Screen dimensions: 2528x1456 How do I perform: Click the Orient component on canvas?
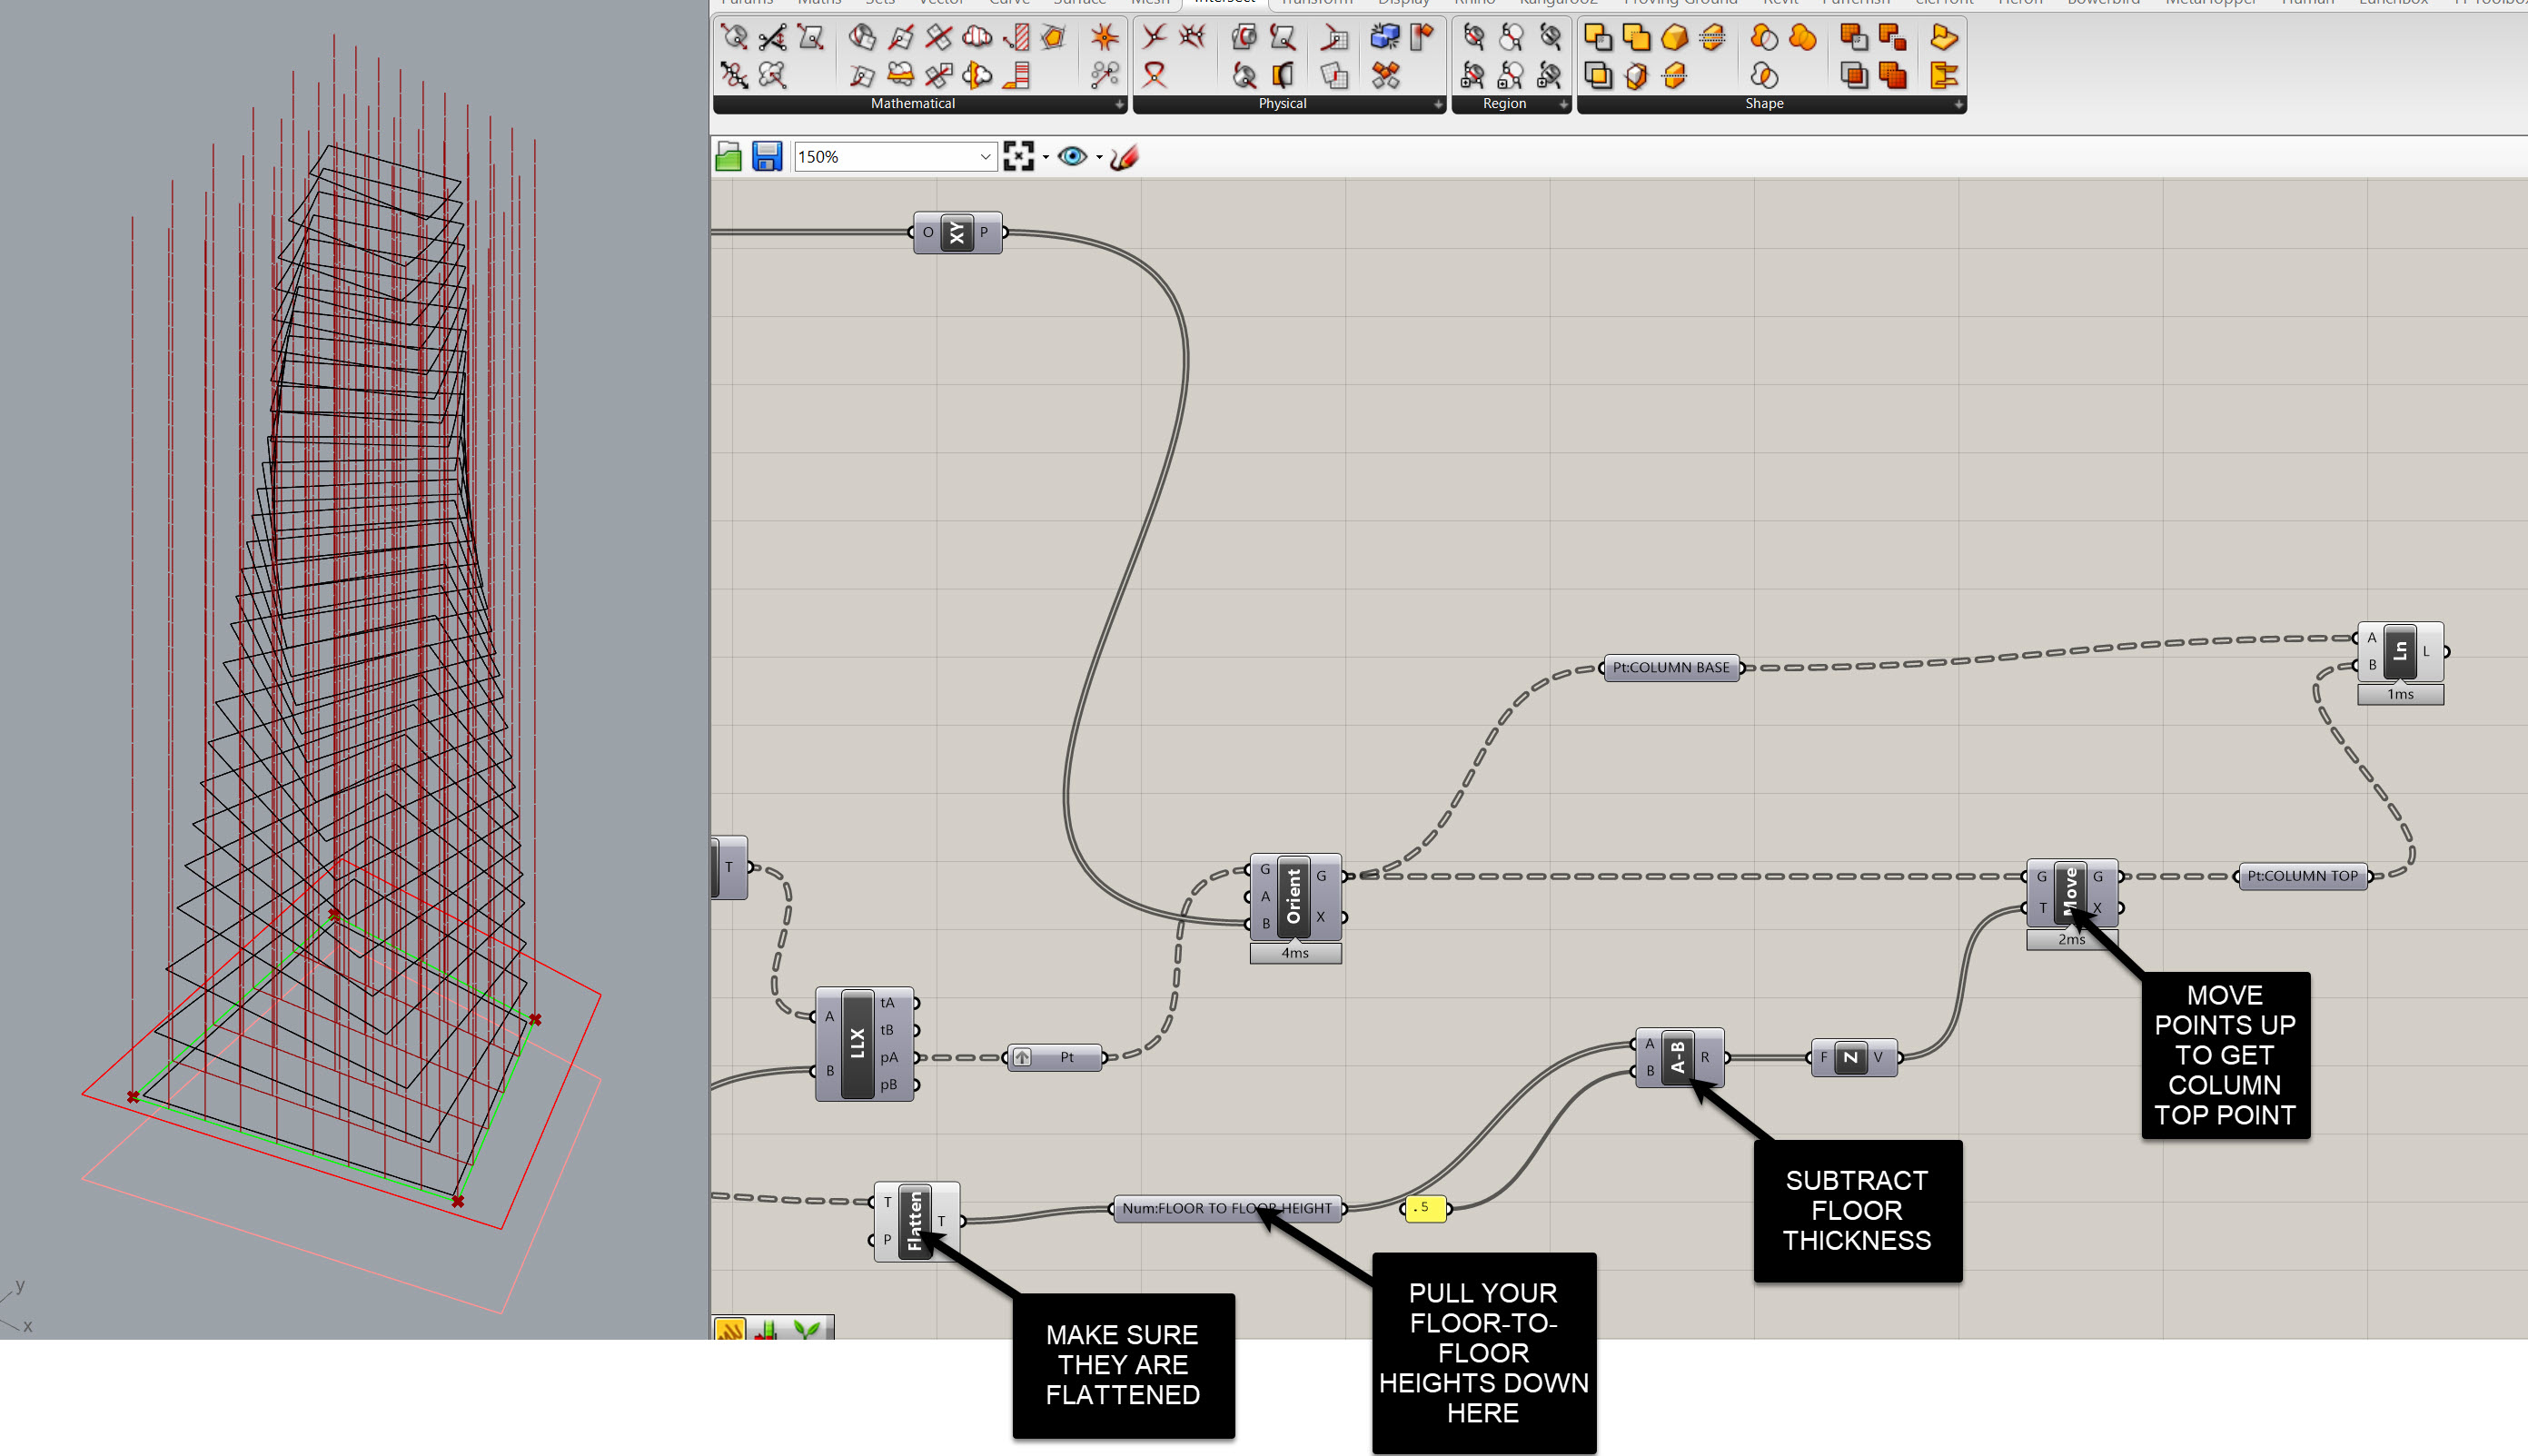click(1294, 896)
